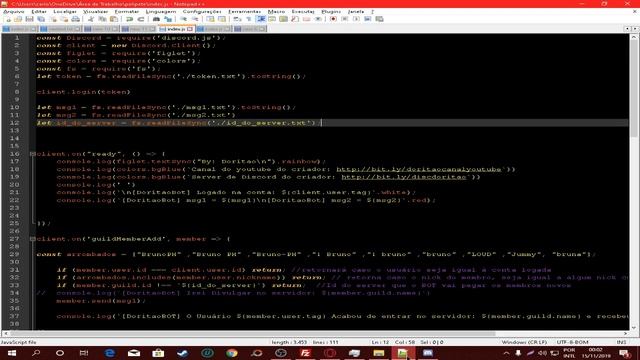Click the Paste toolbar icon
The image size is (640, 360).
pyautogui.click(x=114, y=19)
